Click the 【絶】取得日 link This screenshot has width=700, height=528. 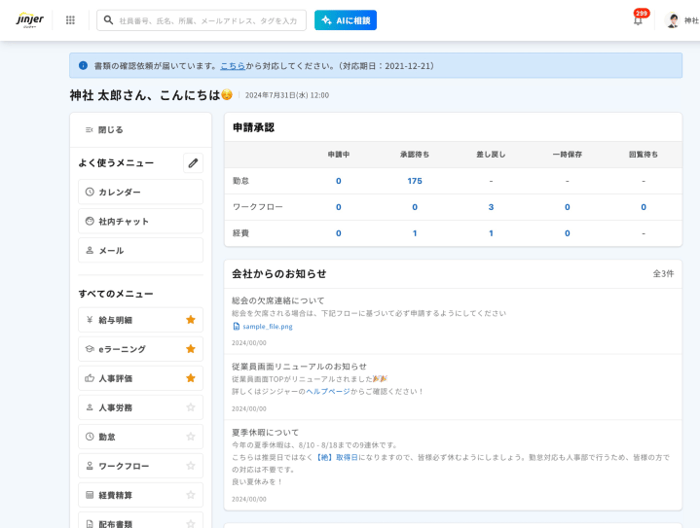pos(337,457)
